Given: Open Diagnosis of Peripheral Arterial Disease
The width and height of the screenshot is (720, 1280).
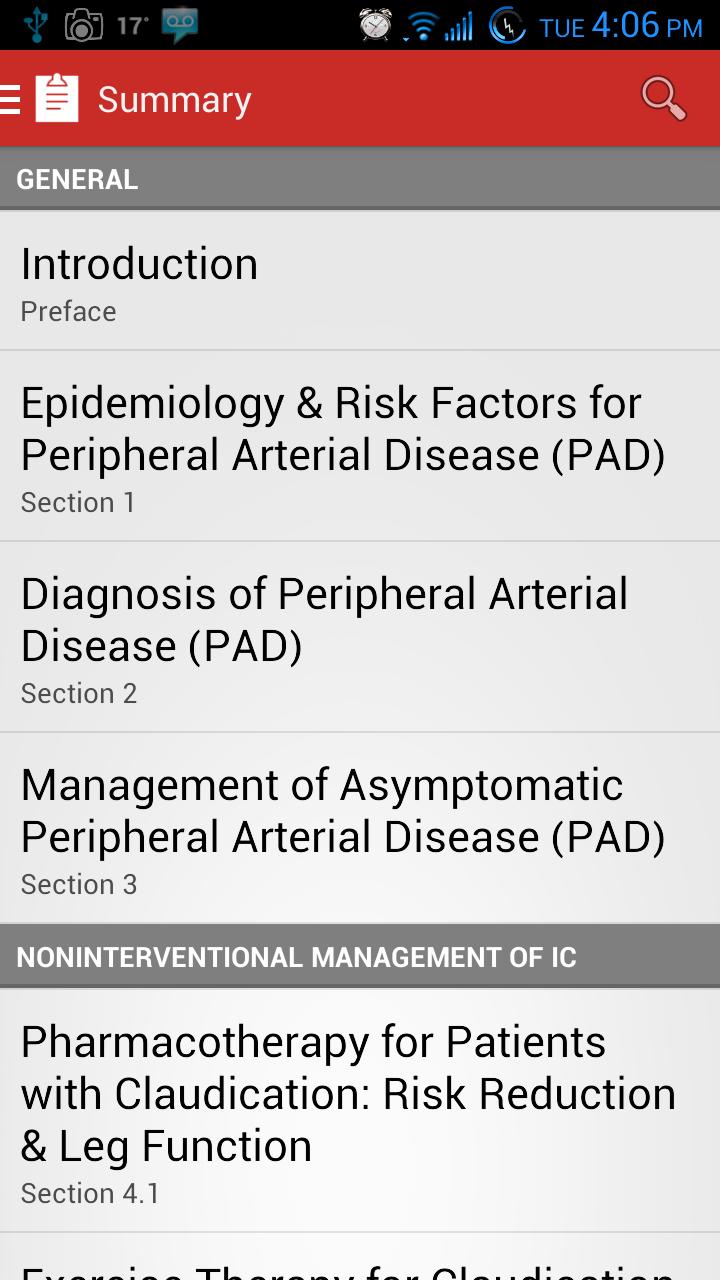Looking at the screenshot, I should (x=360, y=637).
